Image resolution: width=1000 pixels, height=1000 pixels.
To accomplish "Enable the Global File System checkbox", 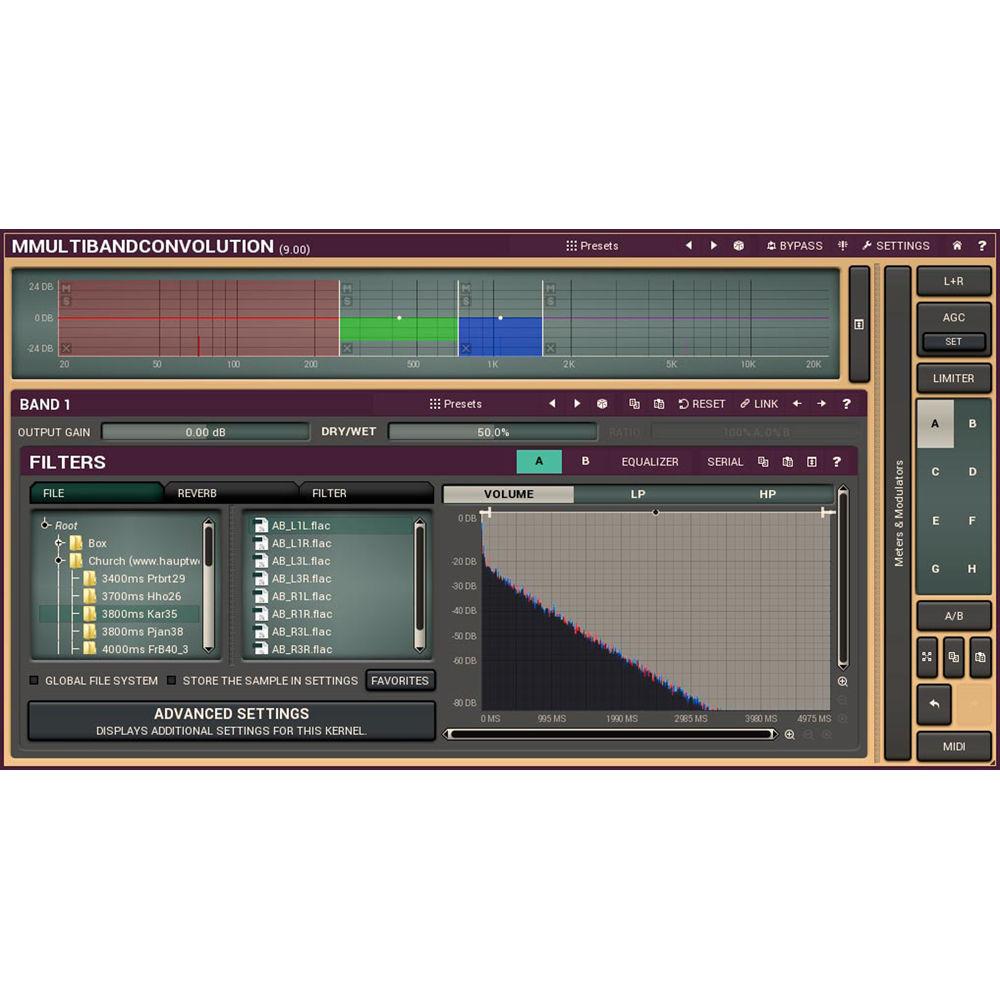I will click(34, 680).
